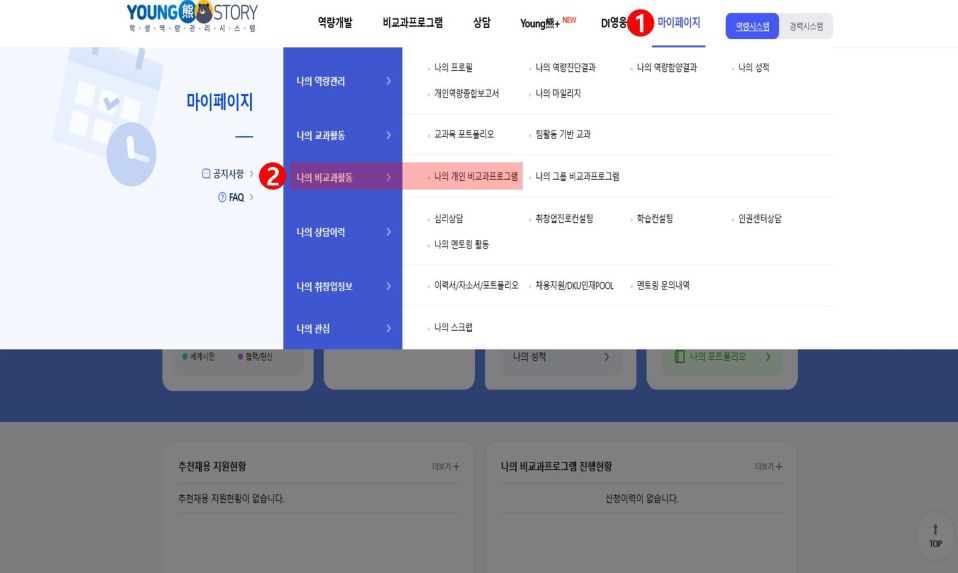Click the 나의 비교과프로그램 진행현황 heading
This screenshot has width=958, height=573.
point(556,467)
